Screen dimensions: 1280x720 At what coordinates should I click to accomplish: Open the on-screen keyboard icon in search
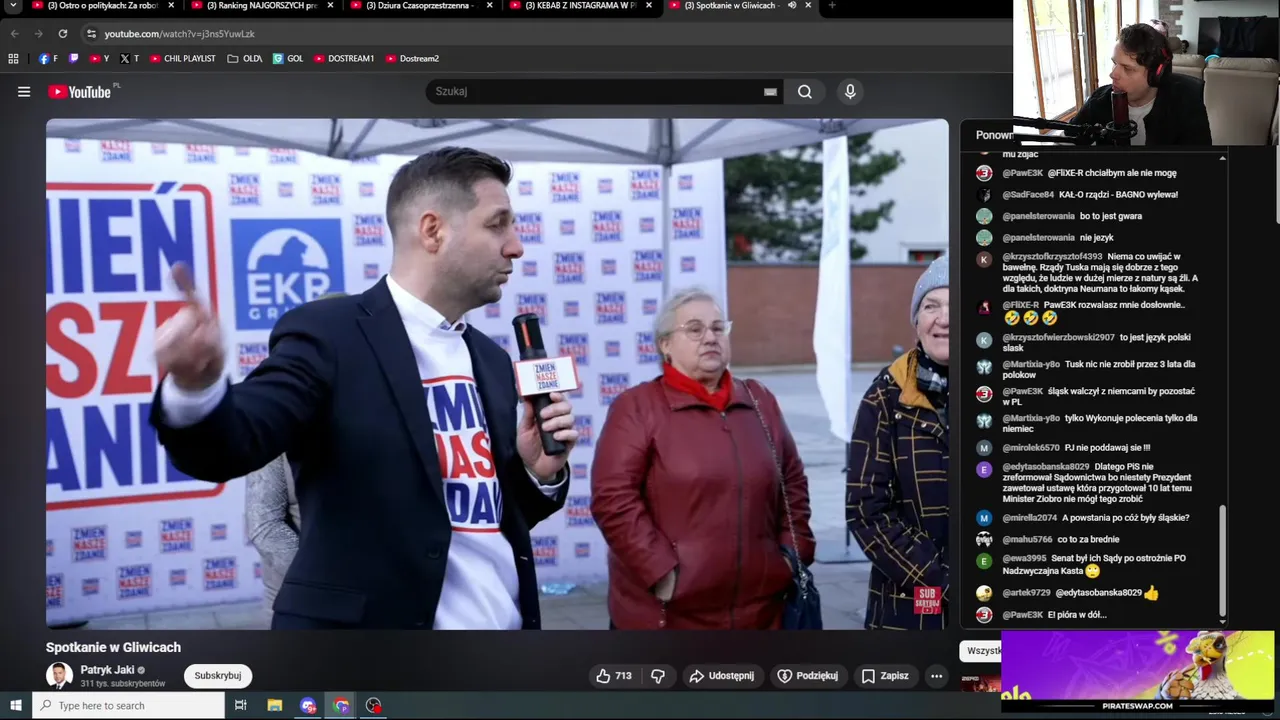(770, 92)
